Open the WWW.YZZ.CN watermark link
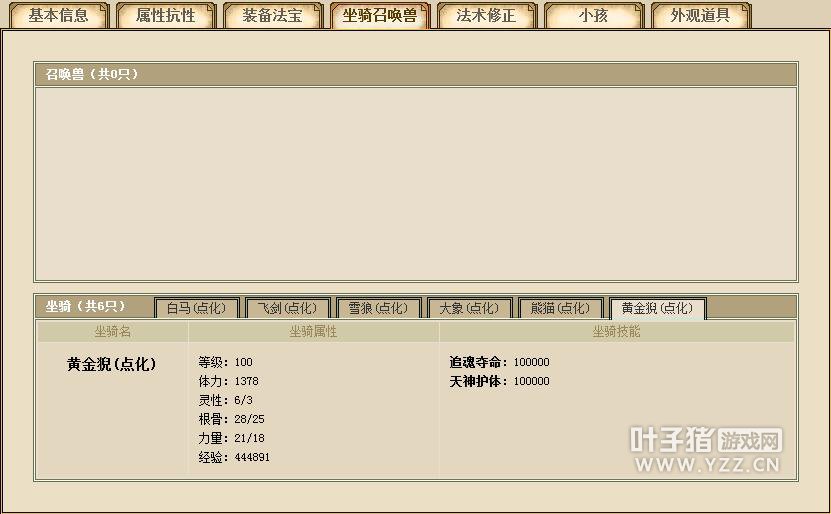 pos(705,465)
